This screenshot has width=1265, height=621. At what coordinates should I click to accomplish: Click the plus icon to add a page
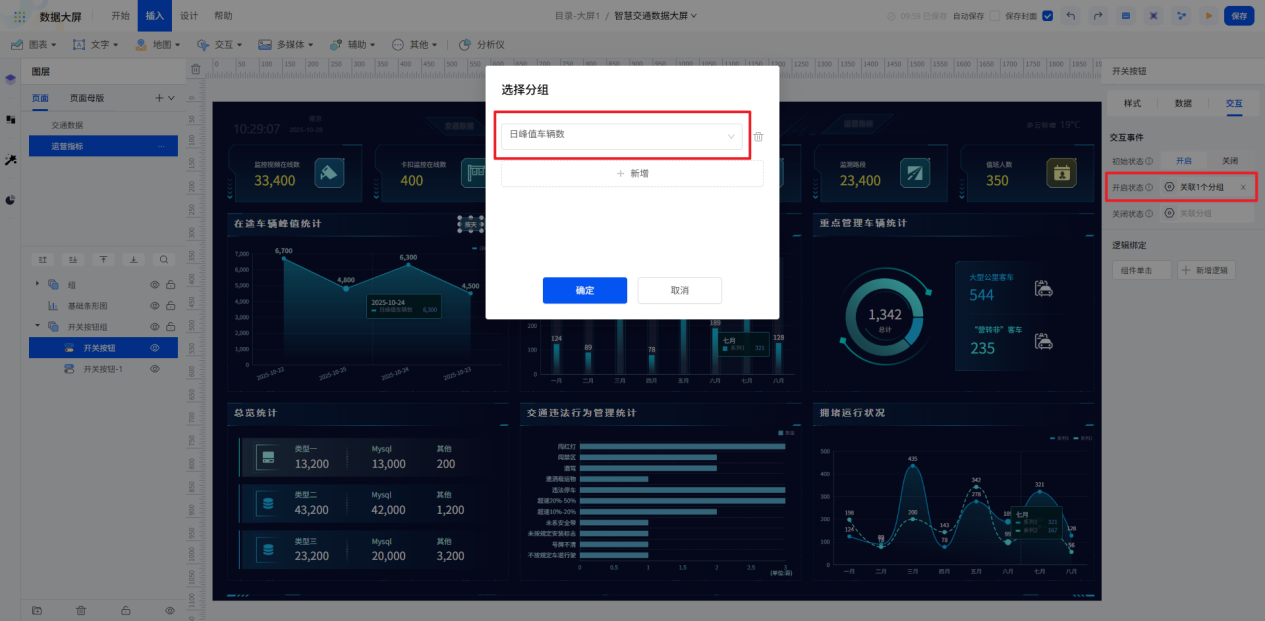(158, 98)
